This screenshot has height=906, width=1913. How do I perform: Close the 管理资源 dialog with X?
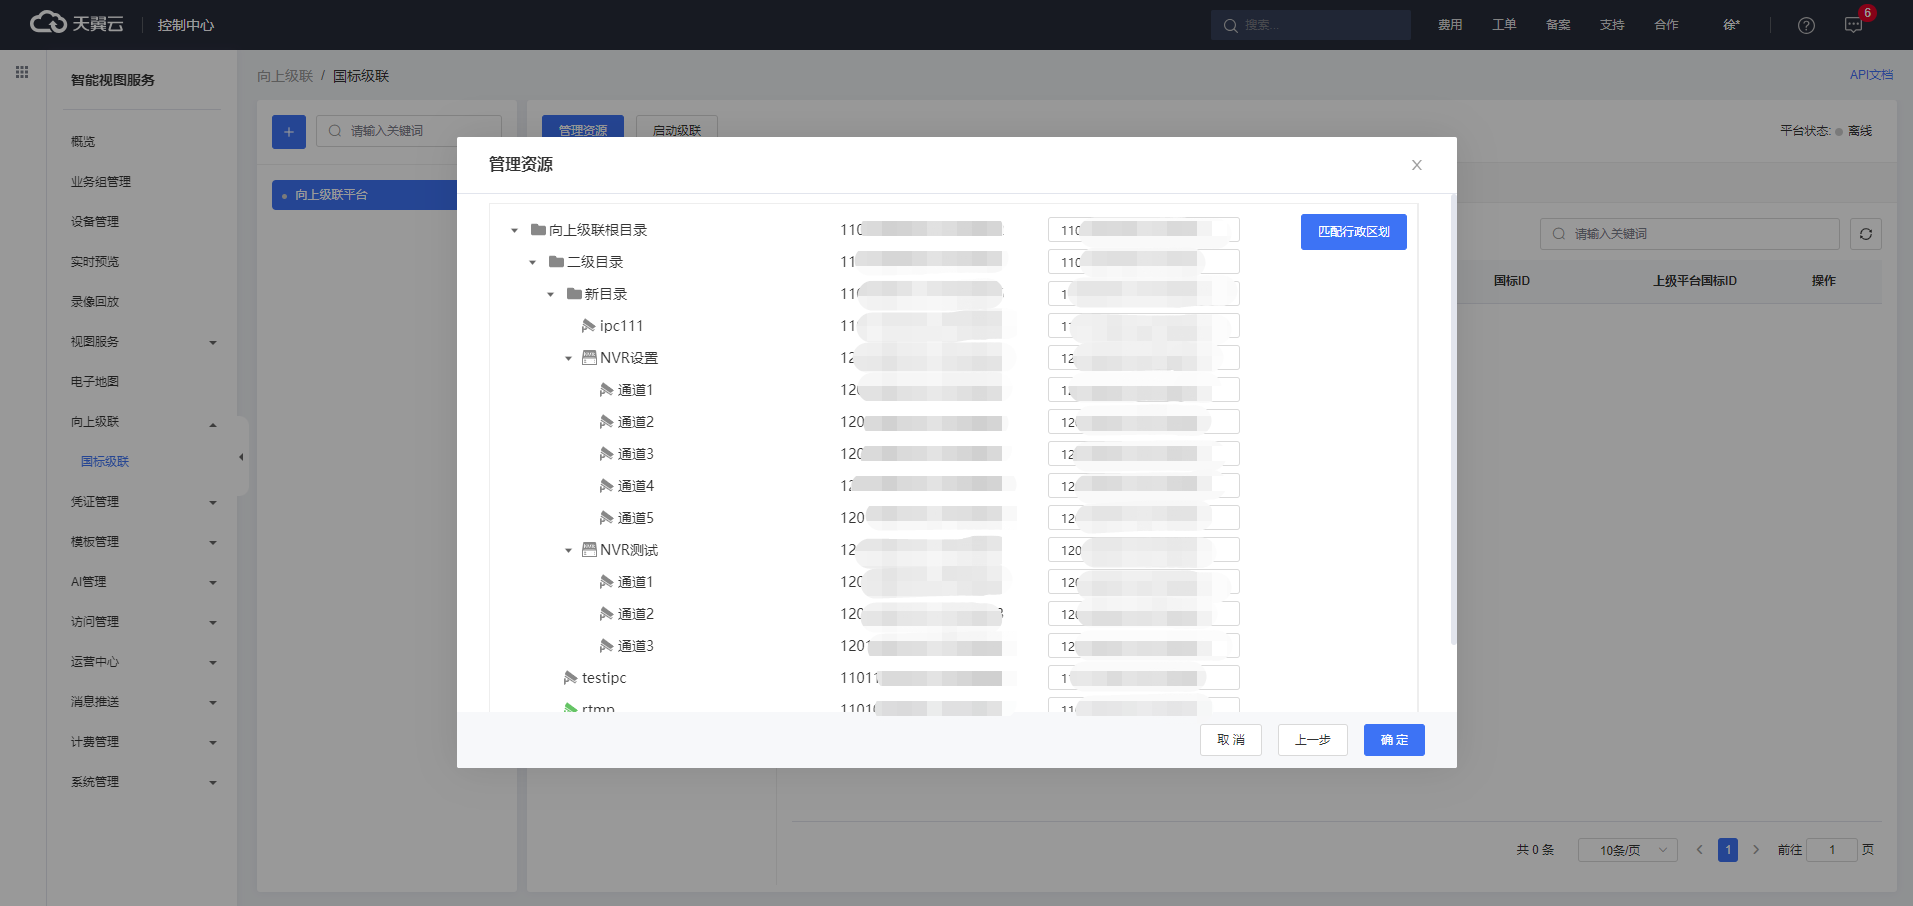(1416, 165)
